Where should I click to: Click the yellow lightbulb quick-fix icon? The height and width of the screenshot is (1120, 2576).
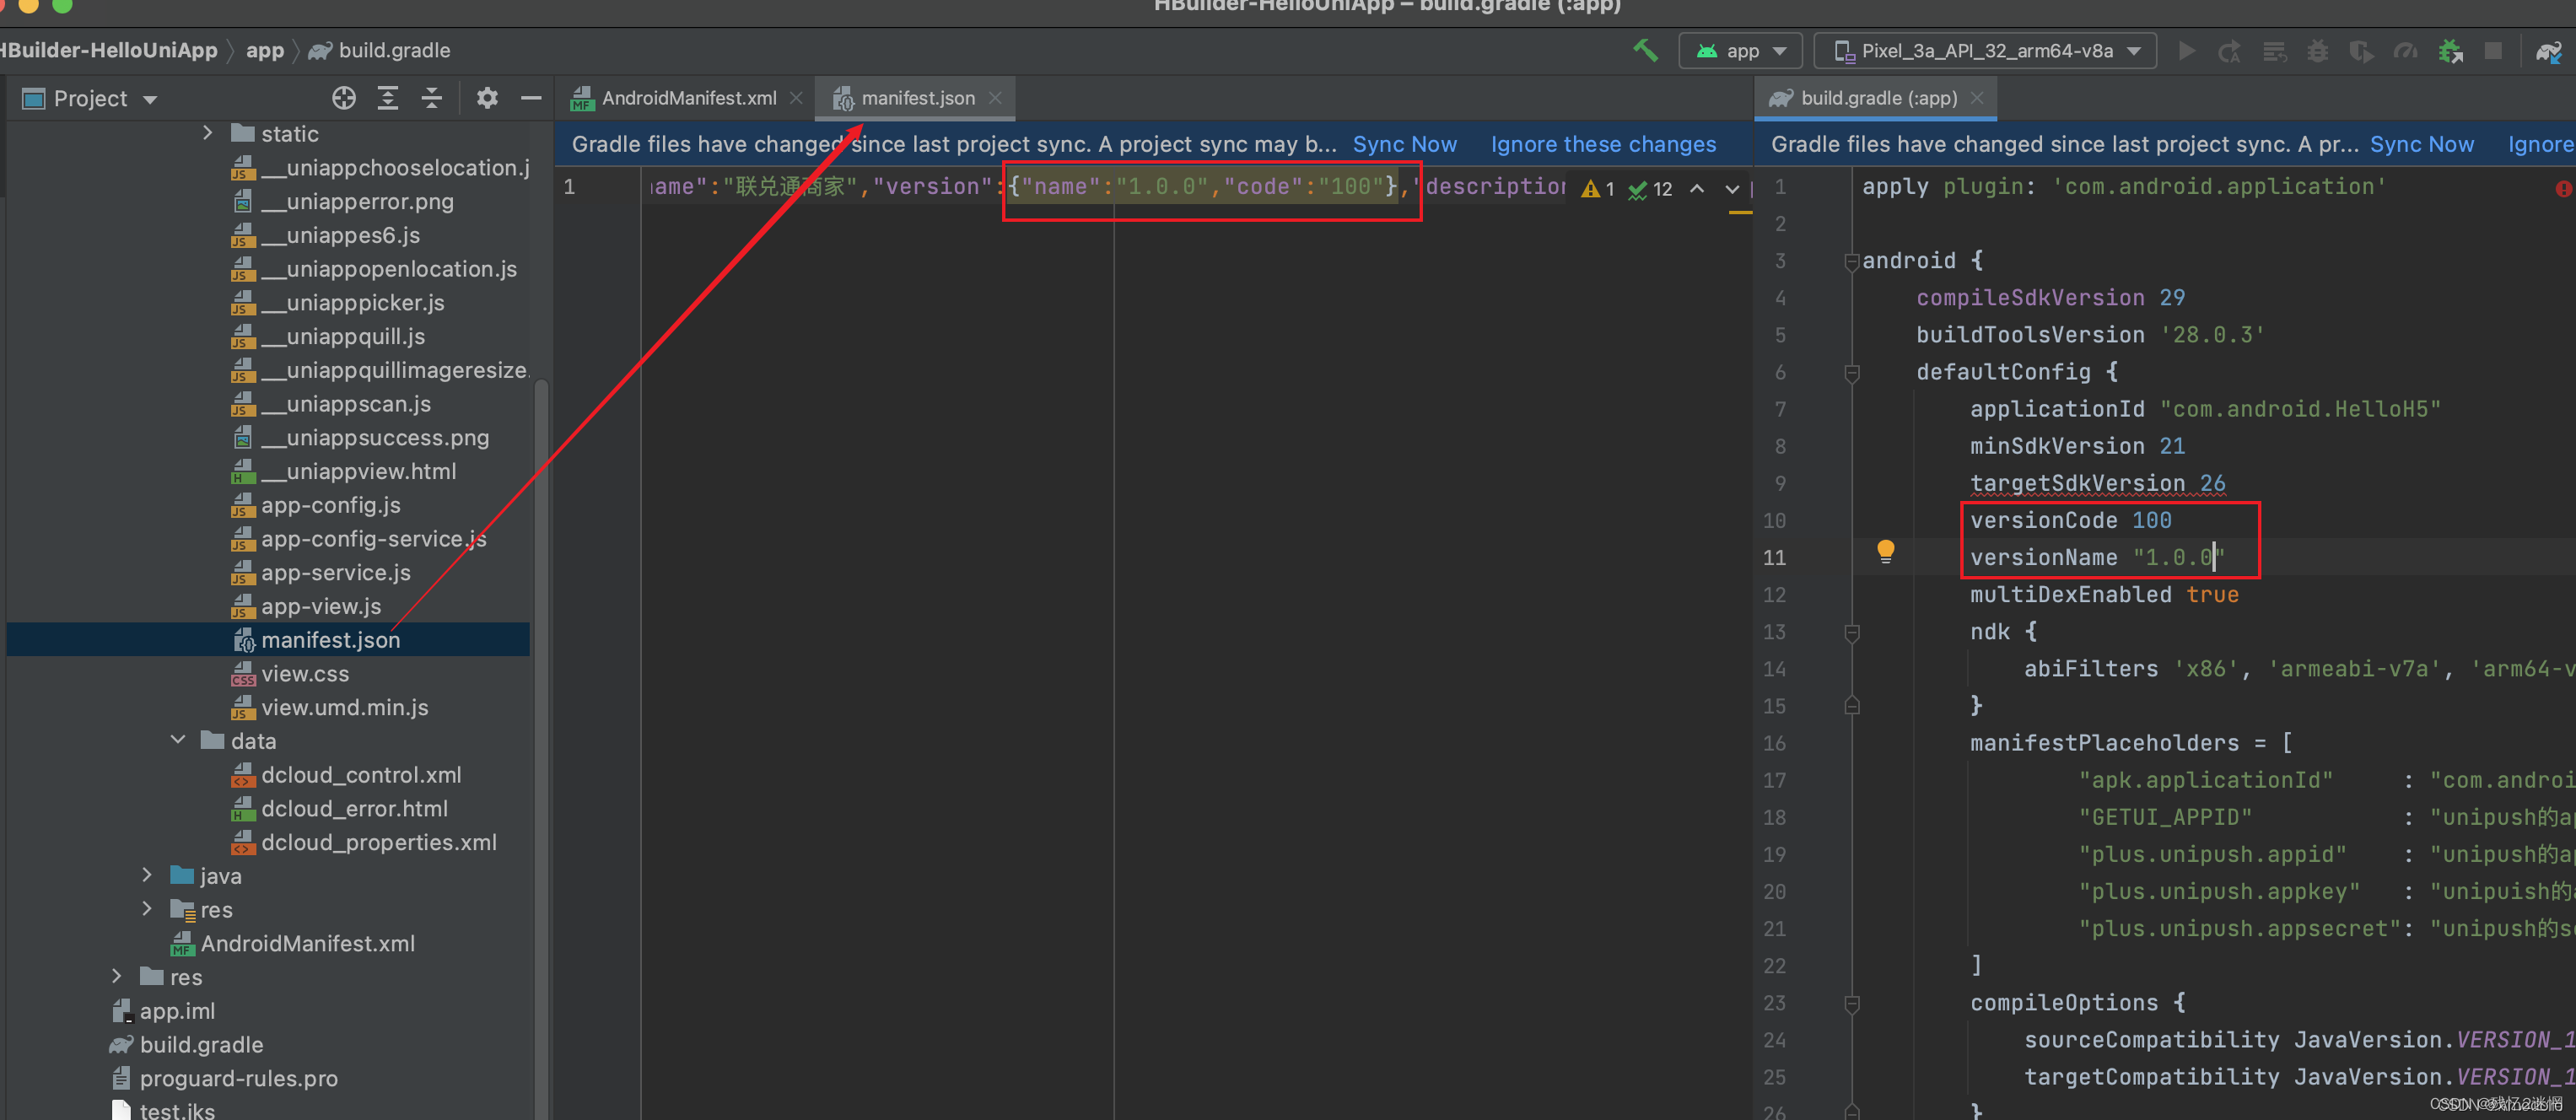(1885, 551)
